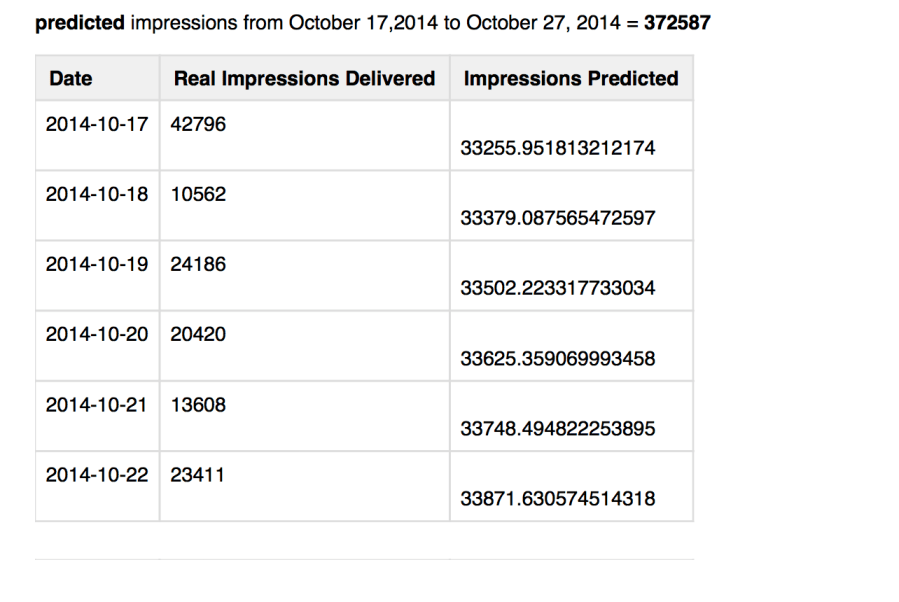Click real impressions value 24186
This screenshot has width=899, height=602.
[x=199, y=265]
